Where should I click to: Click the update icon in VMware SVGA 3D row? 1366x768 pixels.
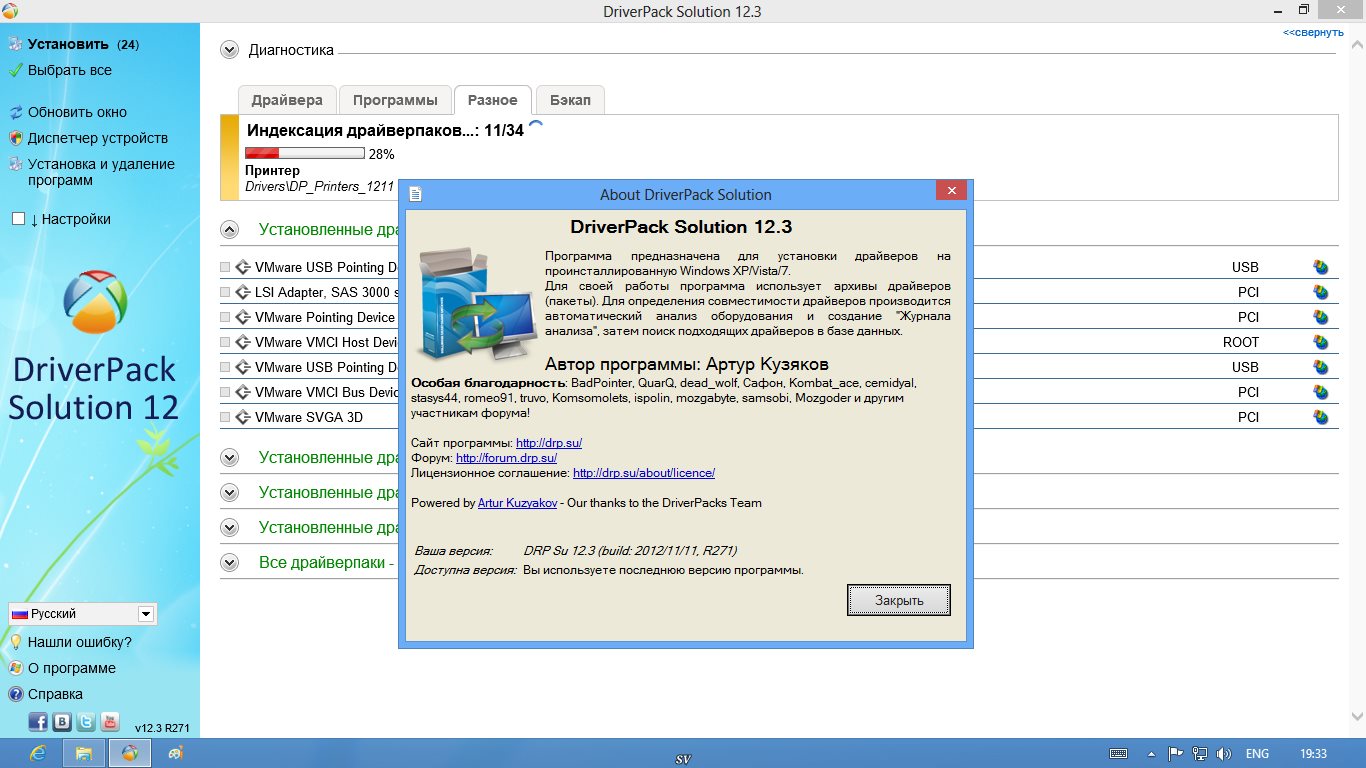pos(1320,417)
